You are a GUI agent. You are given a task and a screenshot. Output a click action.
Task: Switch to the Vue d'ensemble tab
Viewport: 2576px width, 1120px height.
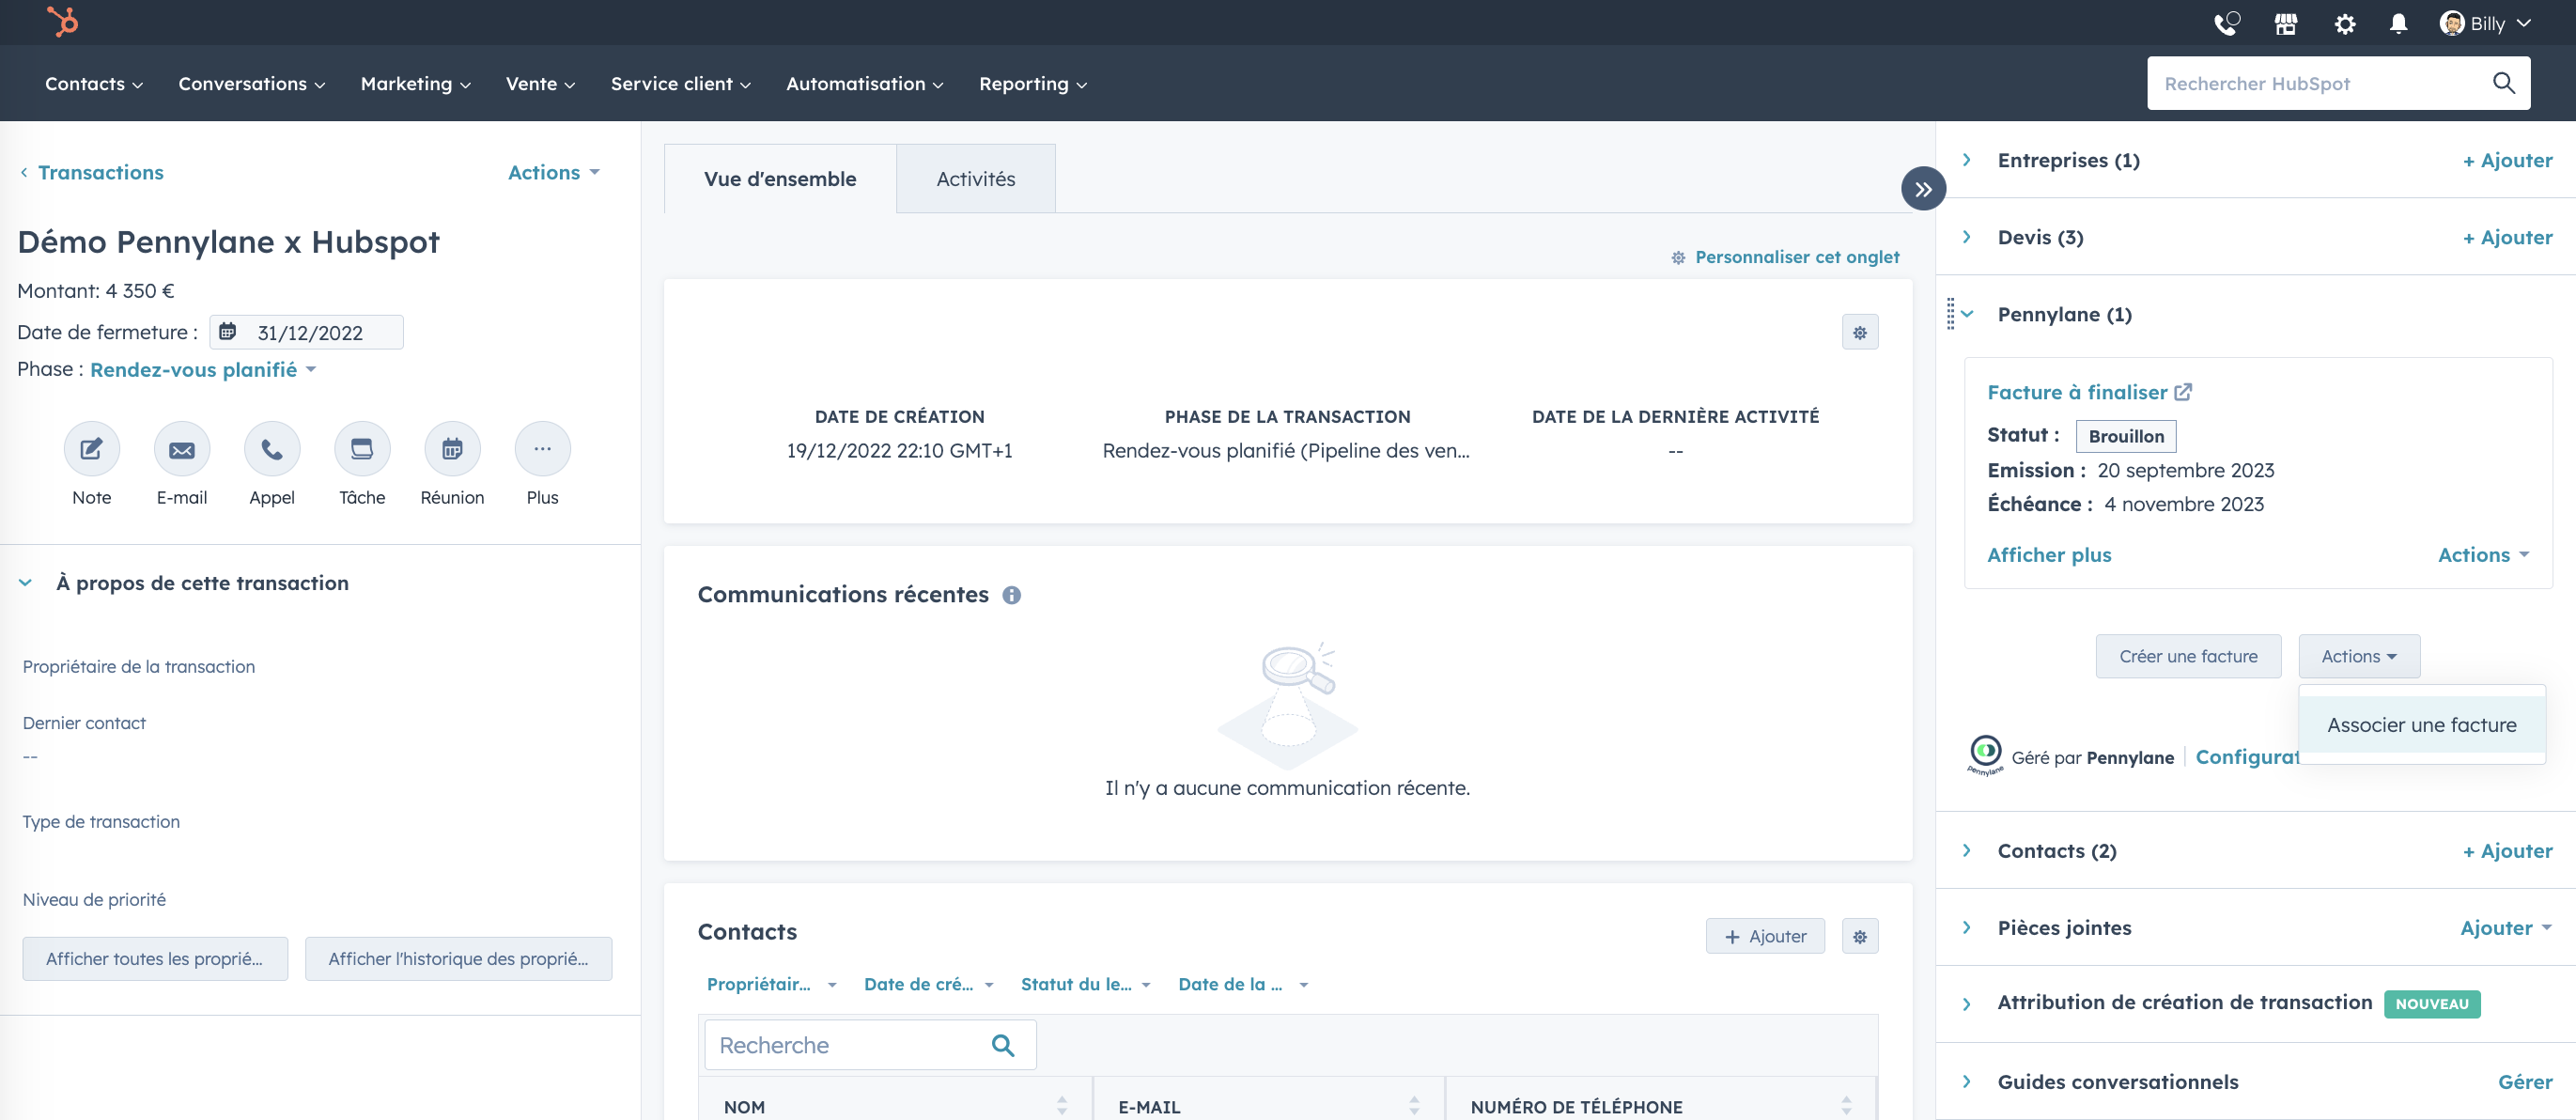point(780,179)
